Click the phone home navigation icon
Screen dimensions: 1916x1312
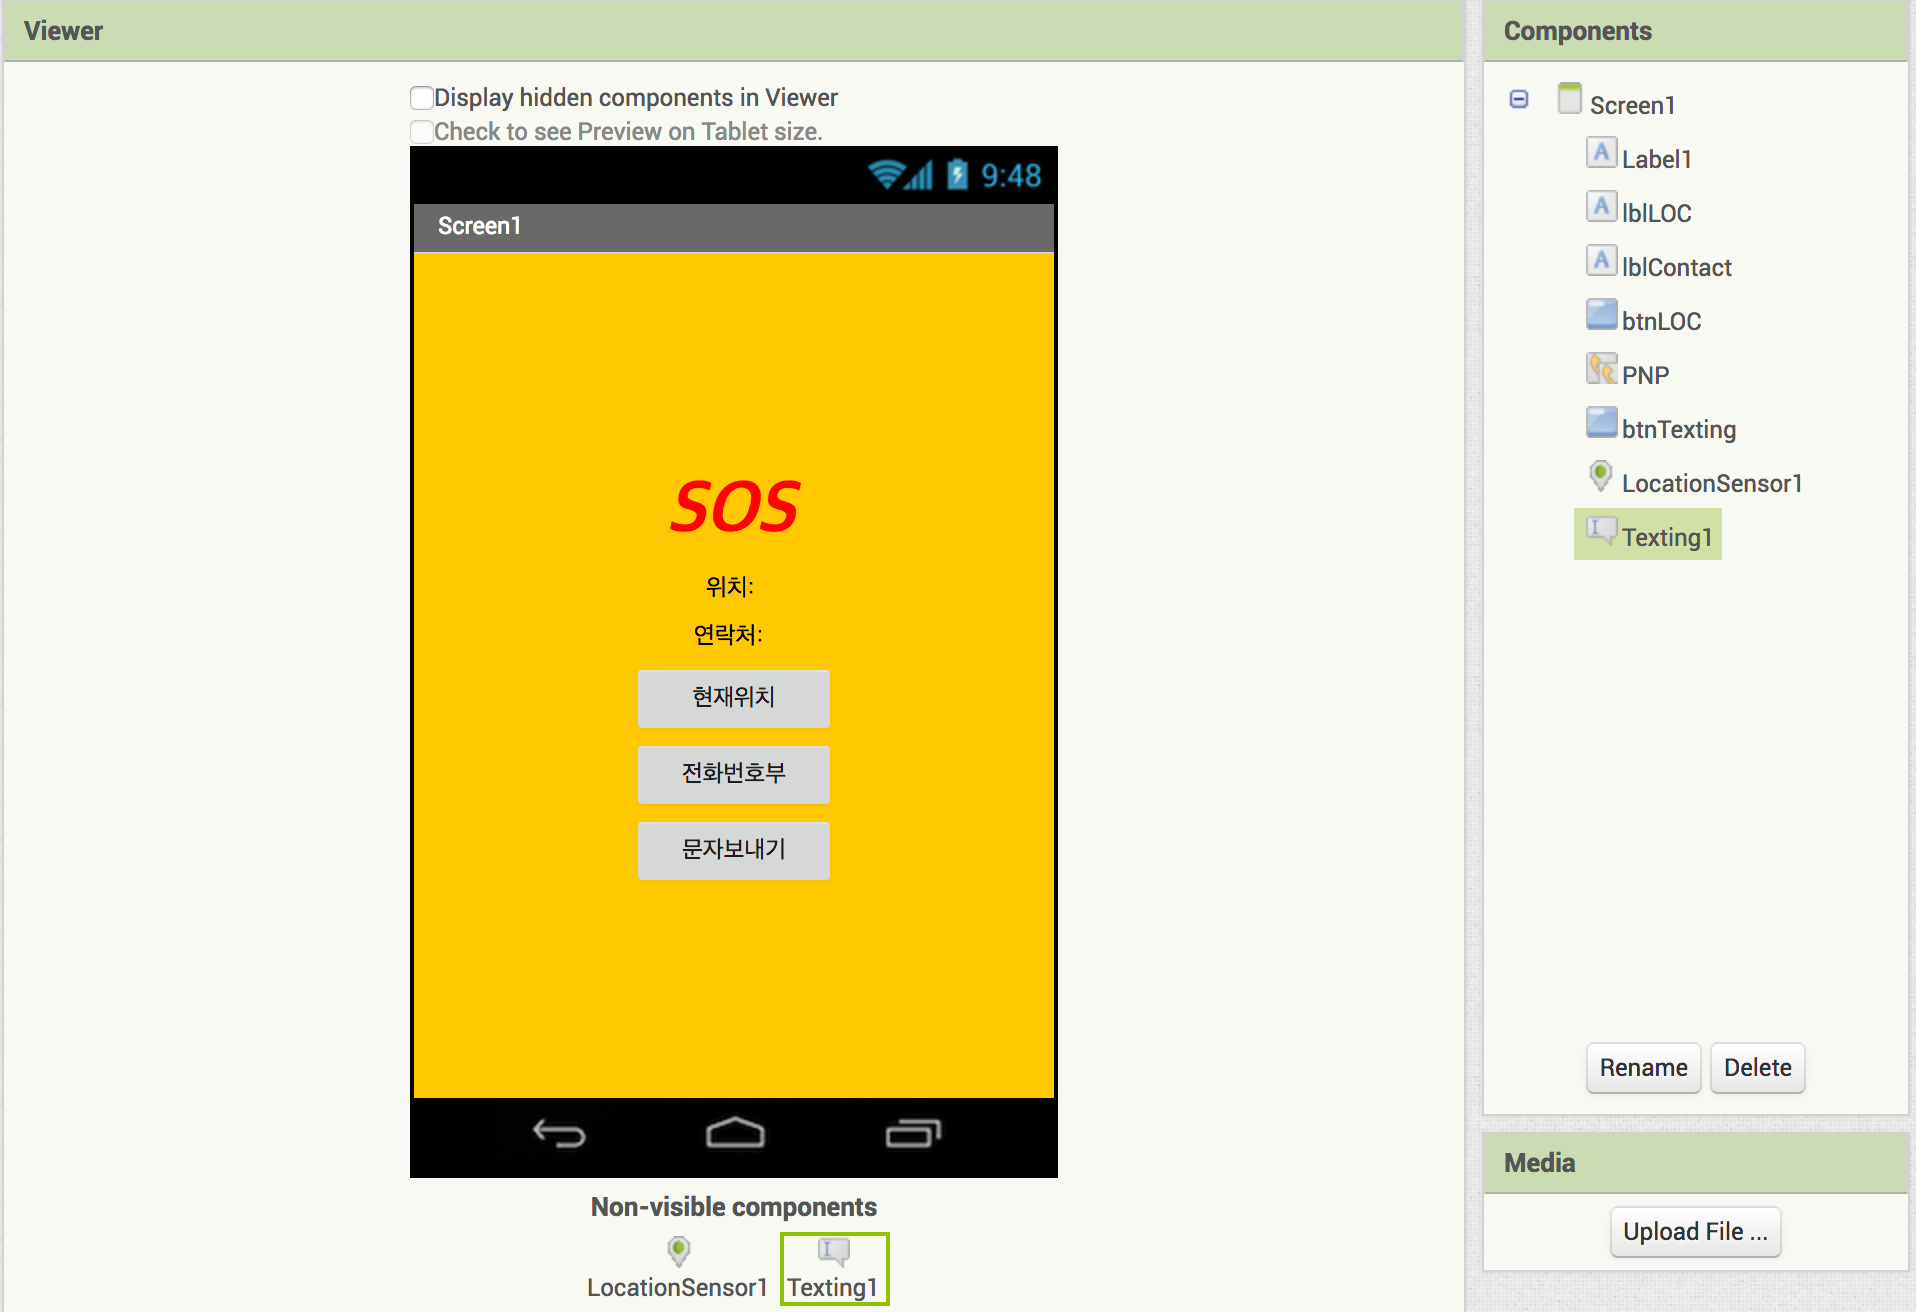tap(735, 1133)
